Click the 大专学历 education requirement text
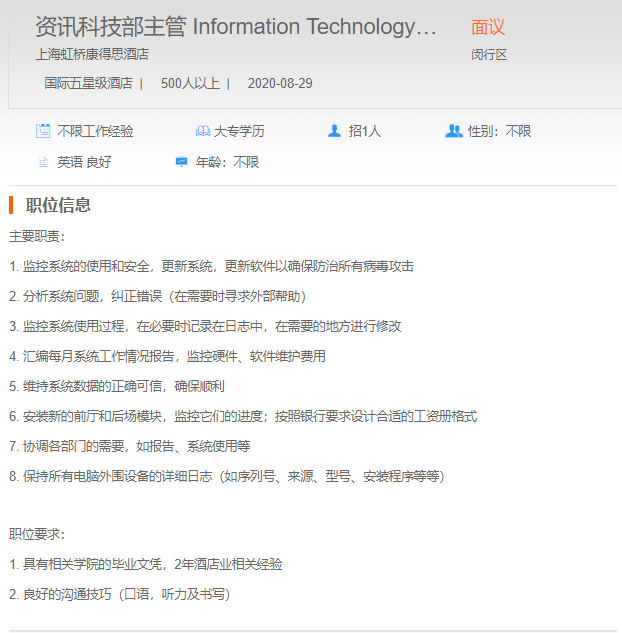Image resolution: width=622 pixels, height=633 pixels. click(239, 131)
